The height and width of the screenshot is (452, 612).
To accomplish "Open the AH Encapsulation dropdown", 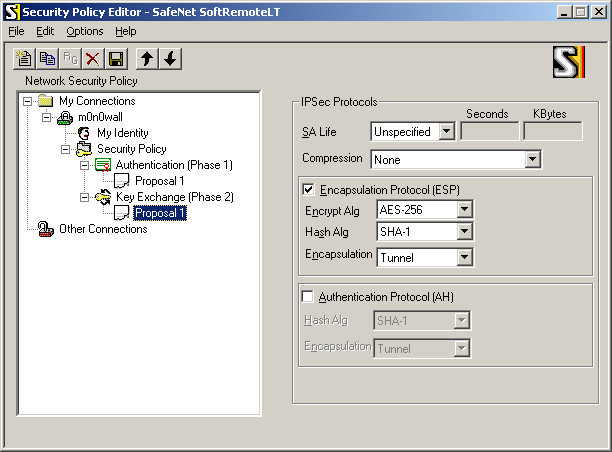I will (461, 348).
